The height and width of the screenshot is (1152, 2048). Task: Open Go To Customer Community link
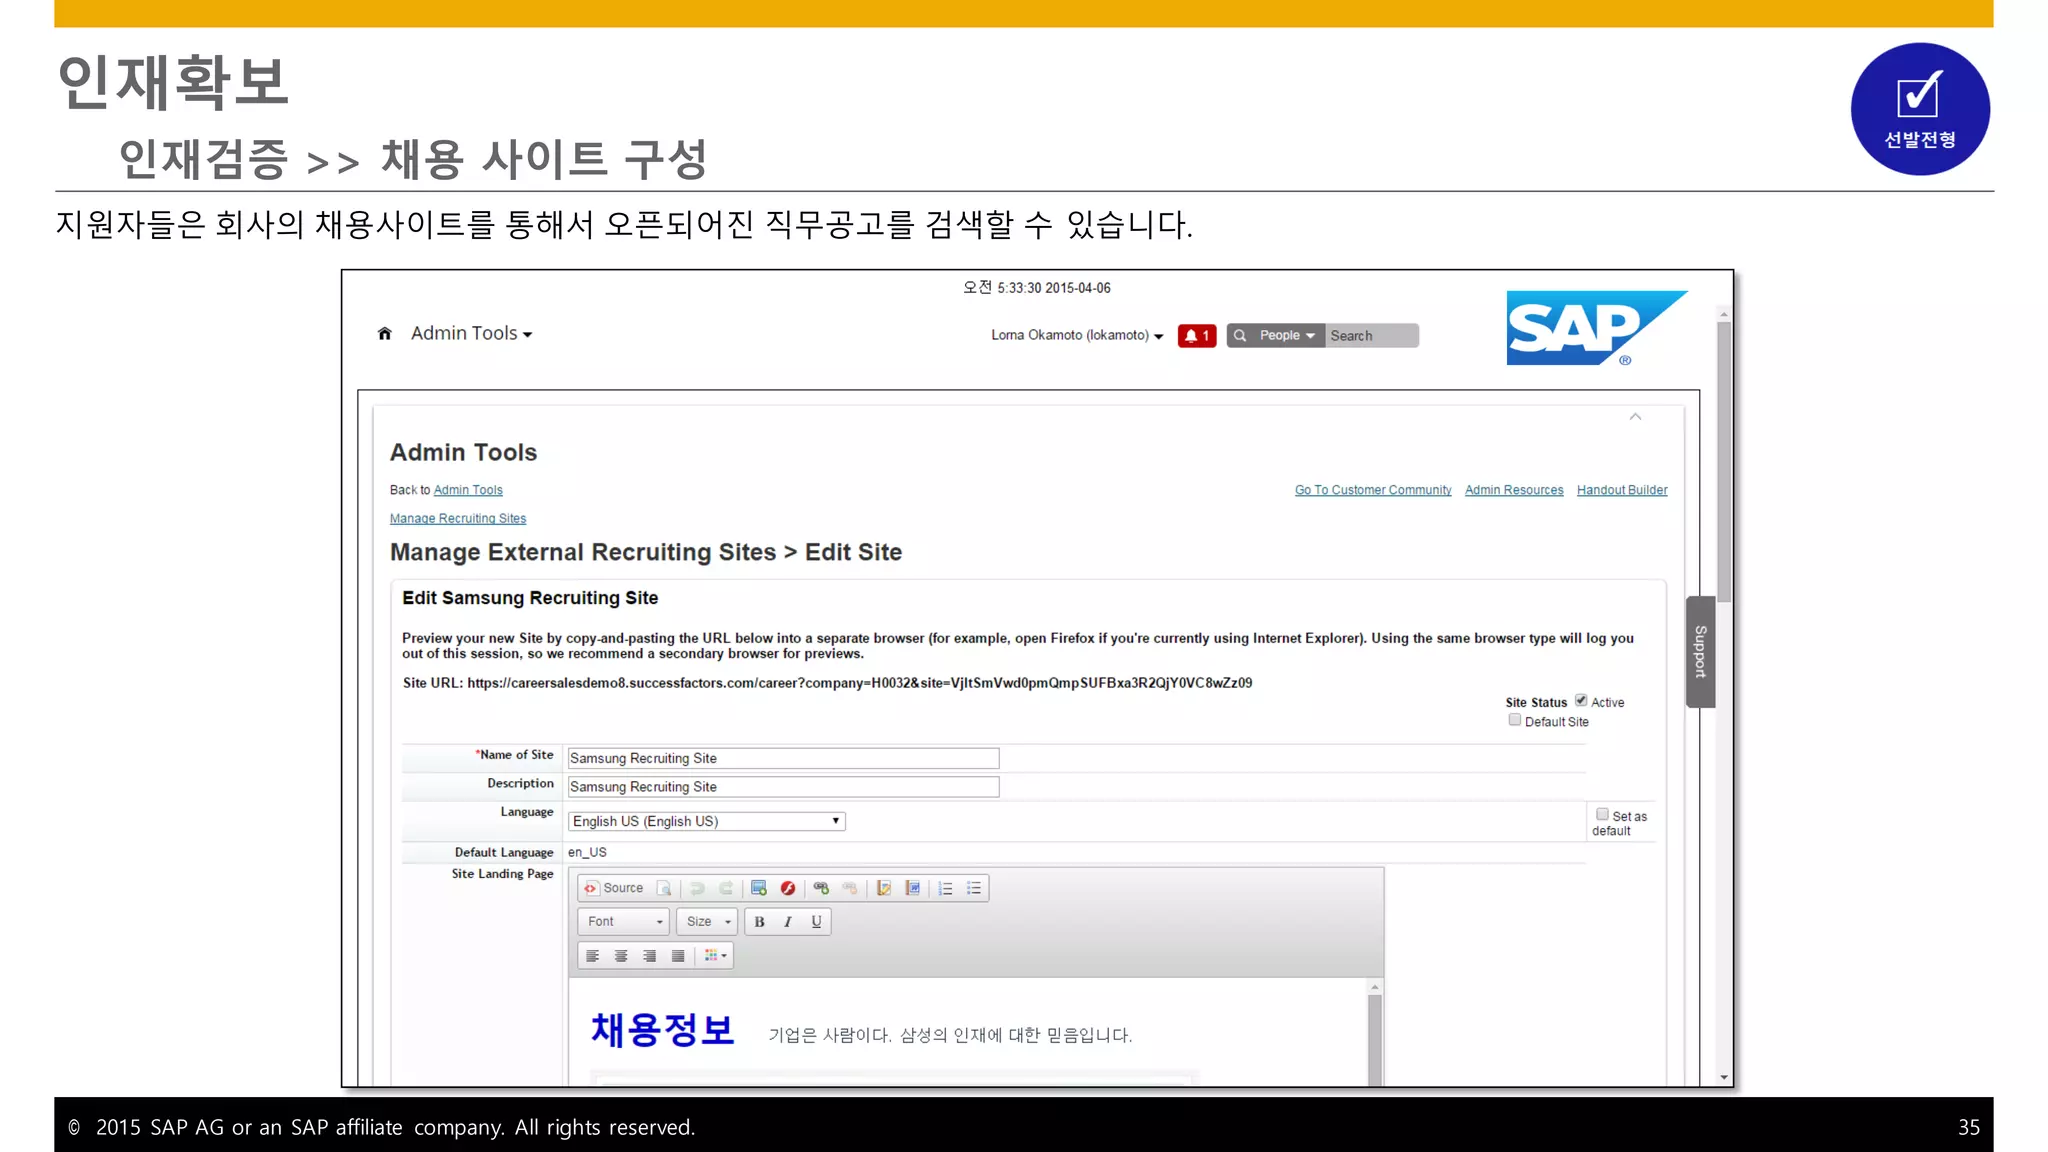1373,490
